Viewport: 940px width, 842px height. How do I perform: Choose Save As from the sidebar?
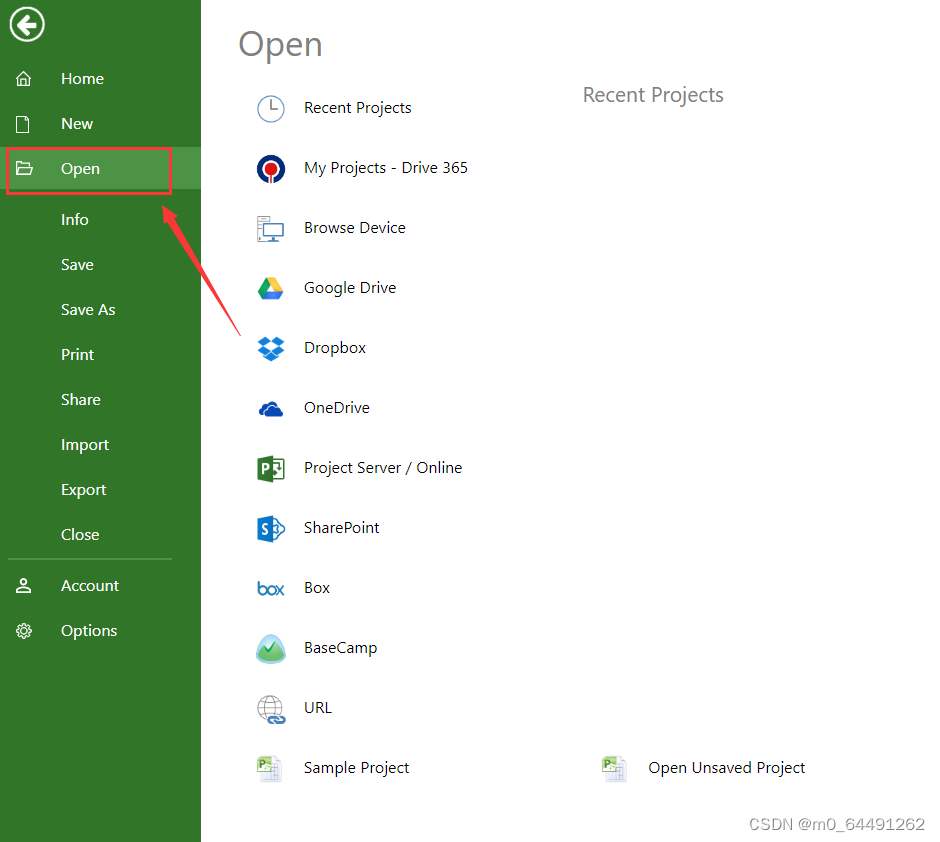pos(88,309)
